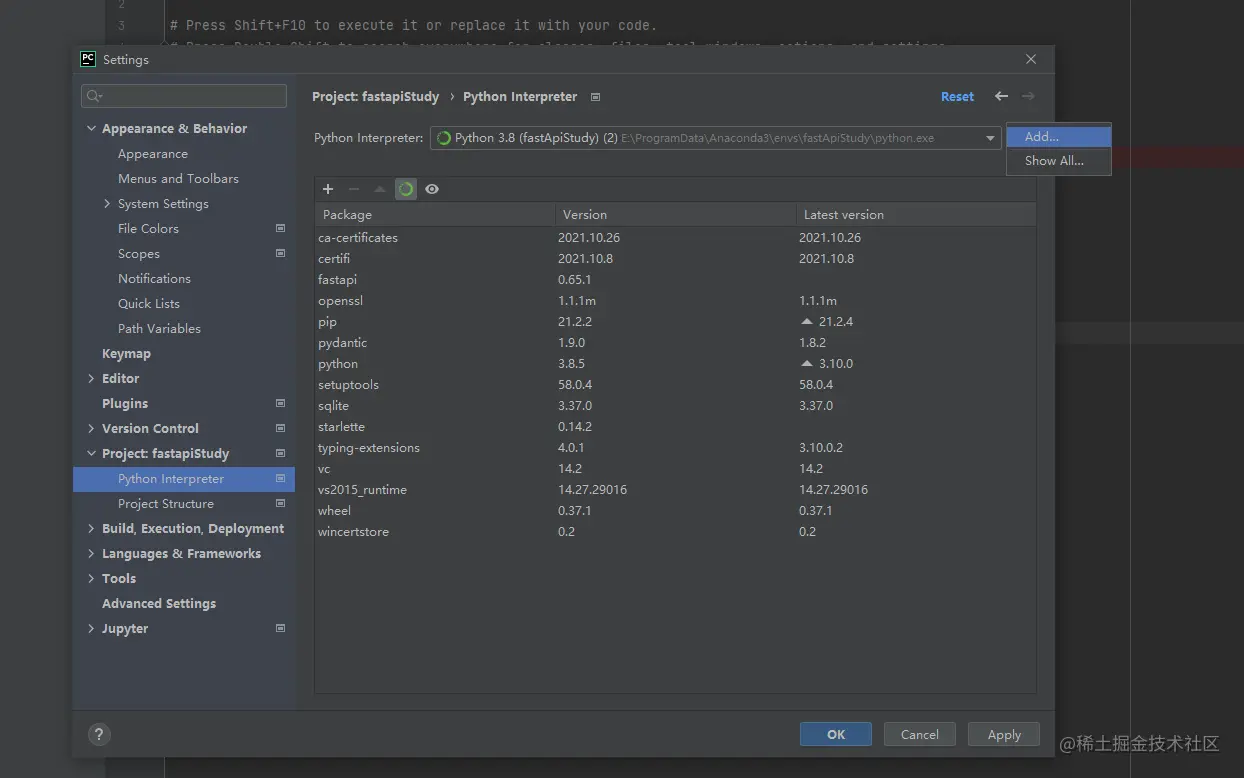The width and height of the screenshot is (1244, 778).
Task: Click the settings search input field
Action: tap(184, 96)
